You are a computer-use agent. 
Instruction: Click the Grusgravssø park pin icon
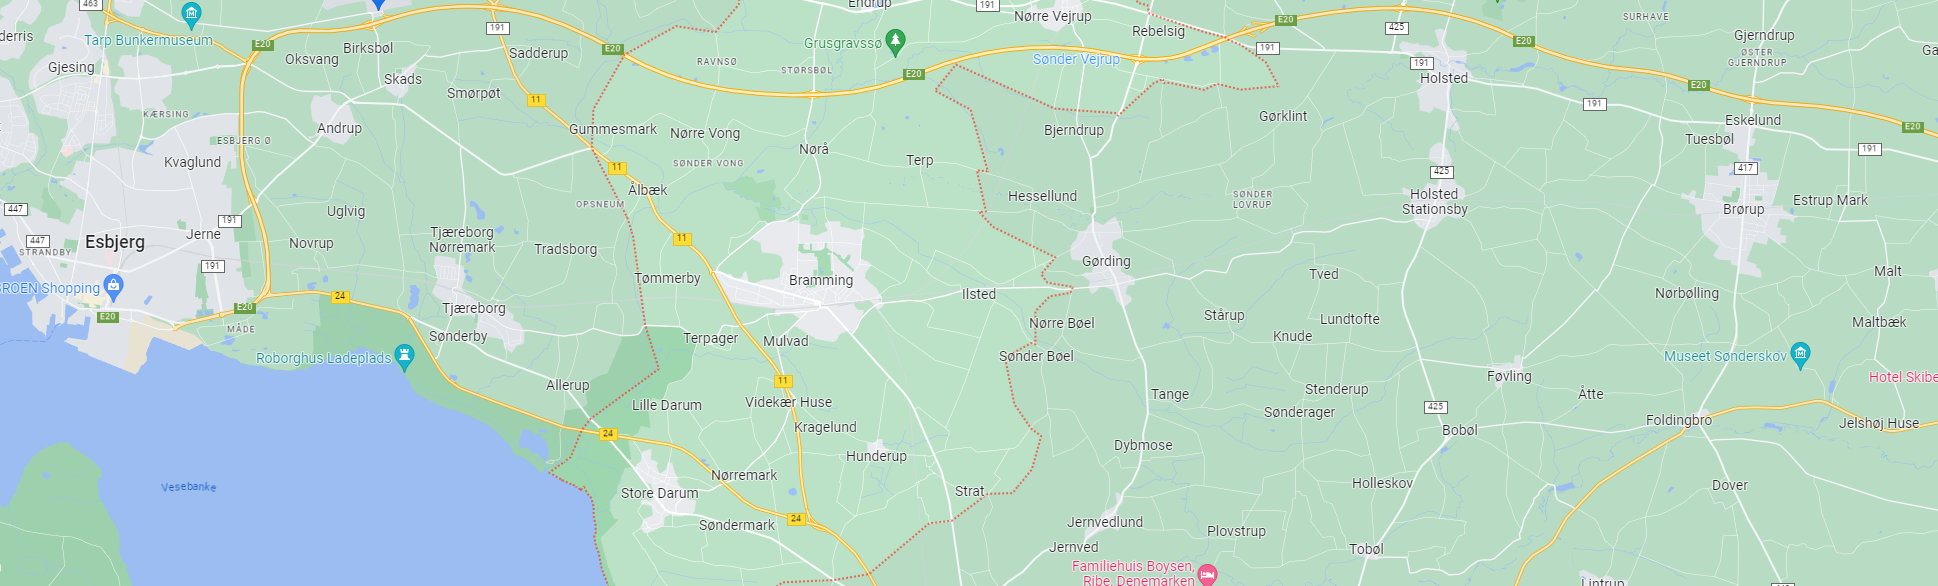tap(896, 41)
